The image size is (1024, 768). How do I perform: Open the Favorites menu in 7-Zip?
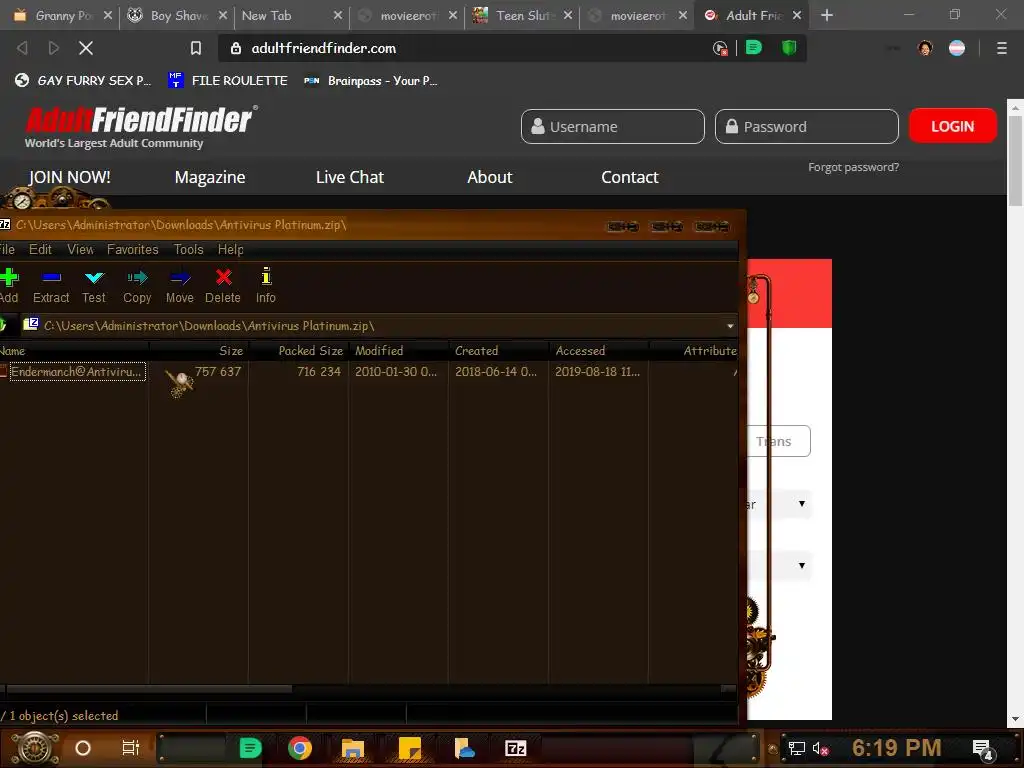click(133, 249)
